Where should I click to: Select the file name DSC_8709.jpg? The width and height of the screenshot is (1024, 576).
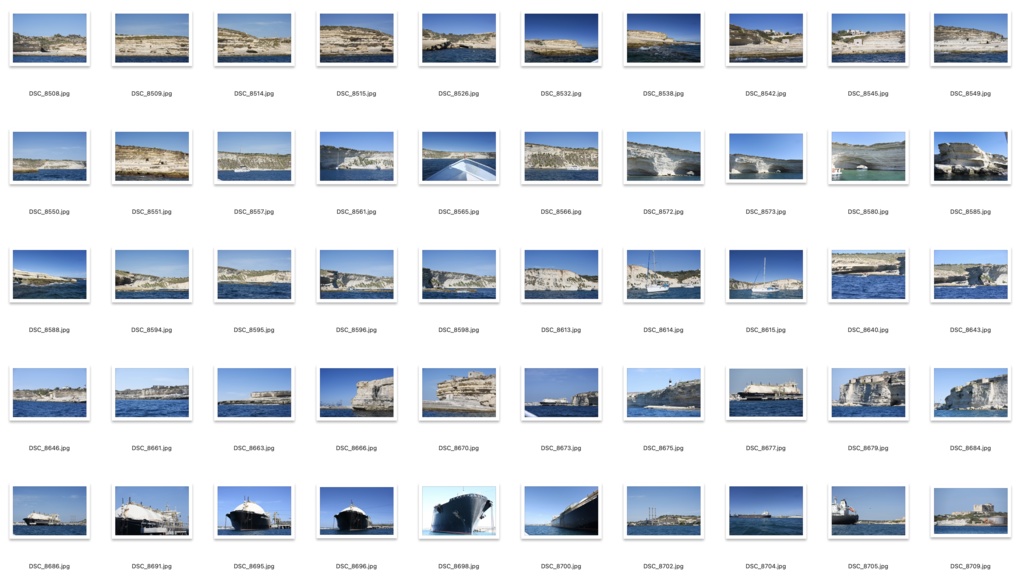pyautogui.click(x=970, y=567)
